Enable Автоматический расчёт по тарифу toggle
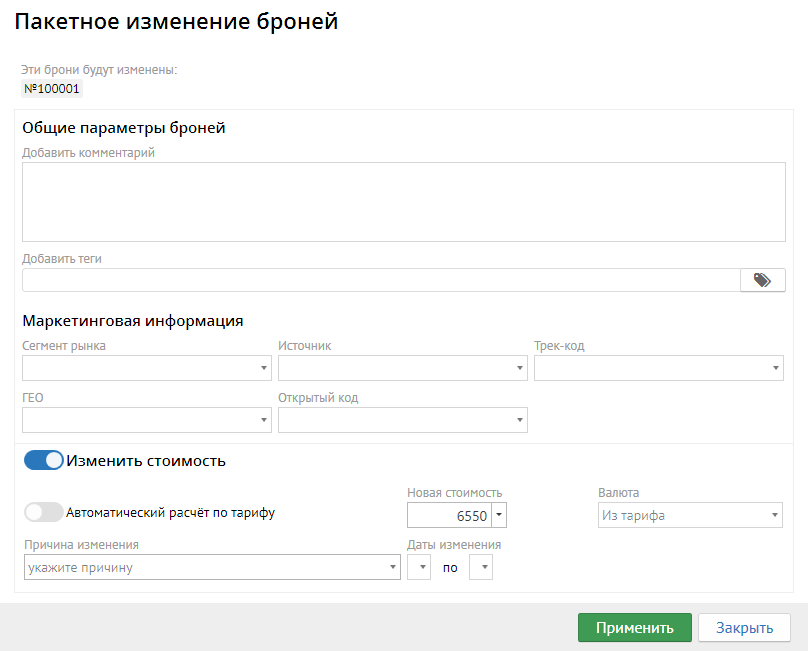The width and height of the screenshot is (808, 651). [x=44, y=512]
